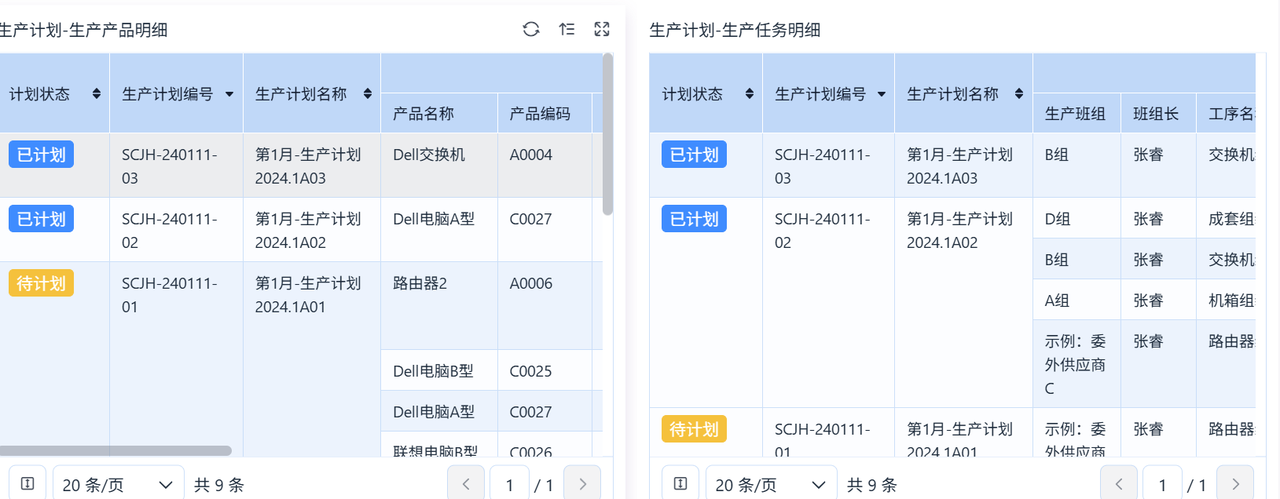Click 已计划 tag of SCJH-240111-03 in 生产任务明细
The height and width of the screenshot is (499, 1280).
pyautogui.click(x=694, y=155)
